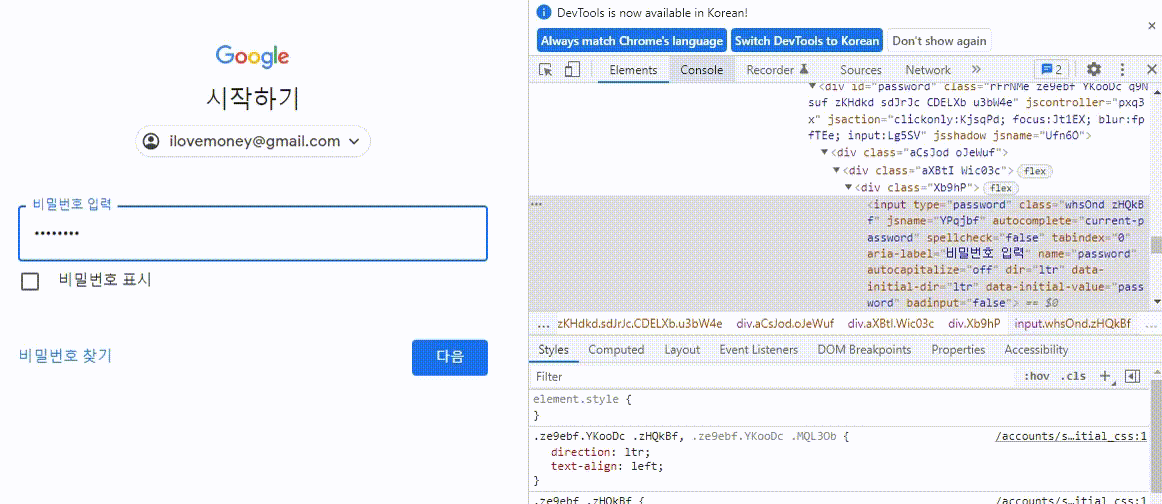The height and width of the screenshot is (504, 1162).
Task: Open the DOM Breakpoints sub-tab
Action: click(864, 349)
